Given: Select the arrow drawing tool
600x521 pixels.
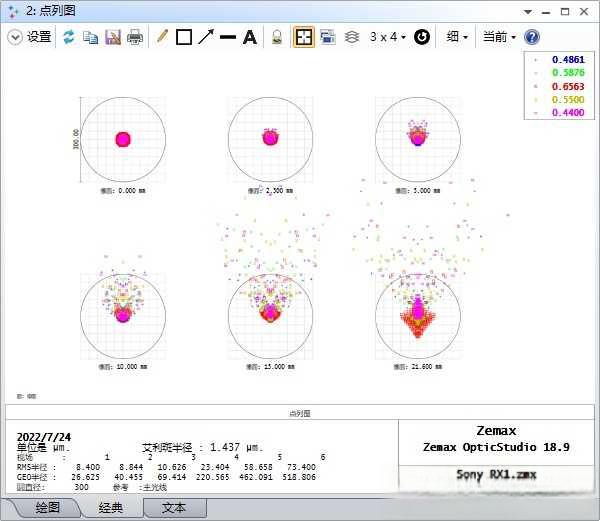Looking at the screenshot, I should click(206, 37).
